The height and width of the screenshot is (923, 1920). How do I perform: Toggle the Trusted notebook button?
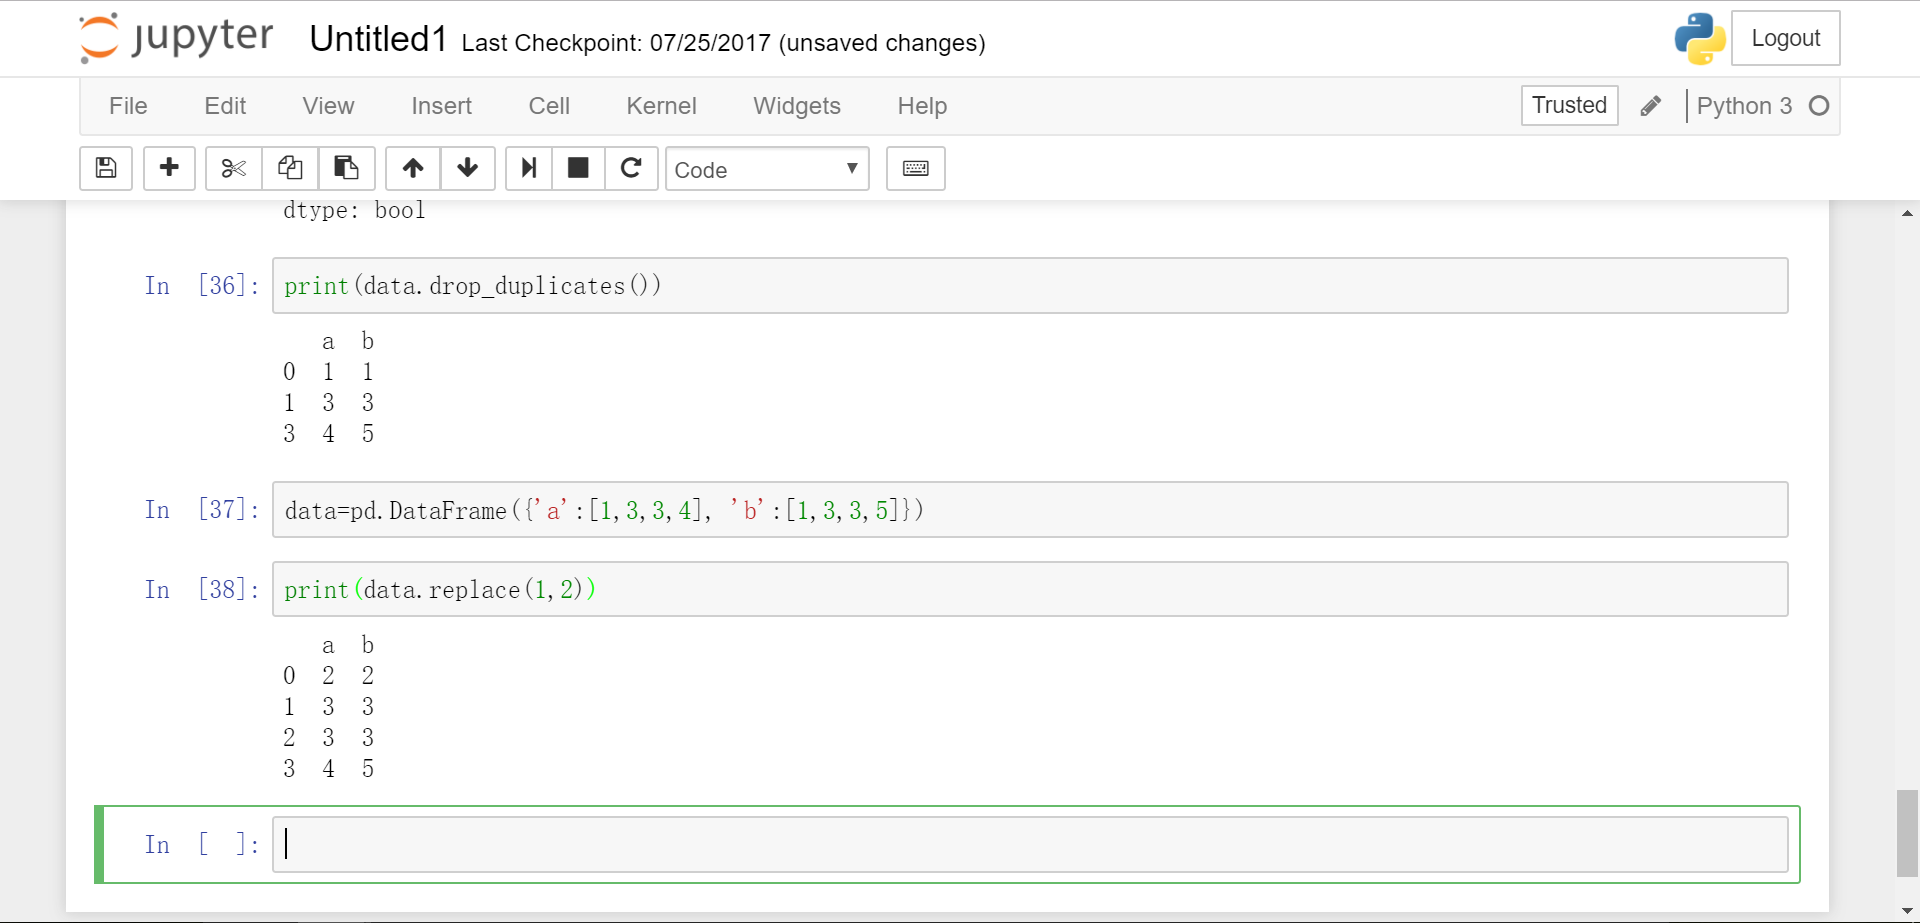point(1568,106)
